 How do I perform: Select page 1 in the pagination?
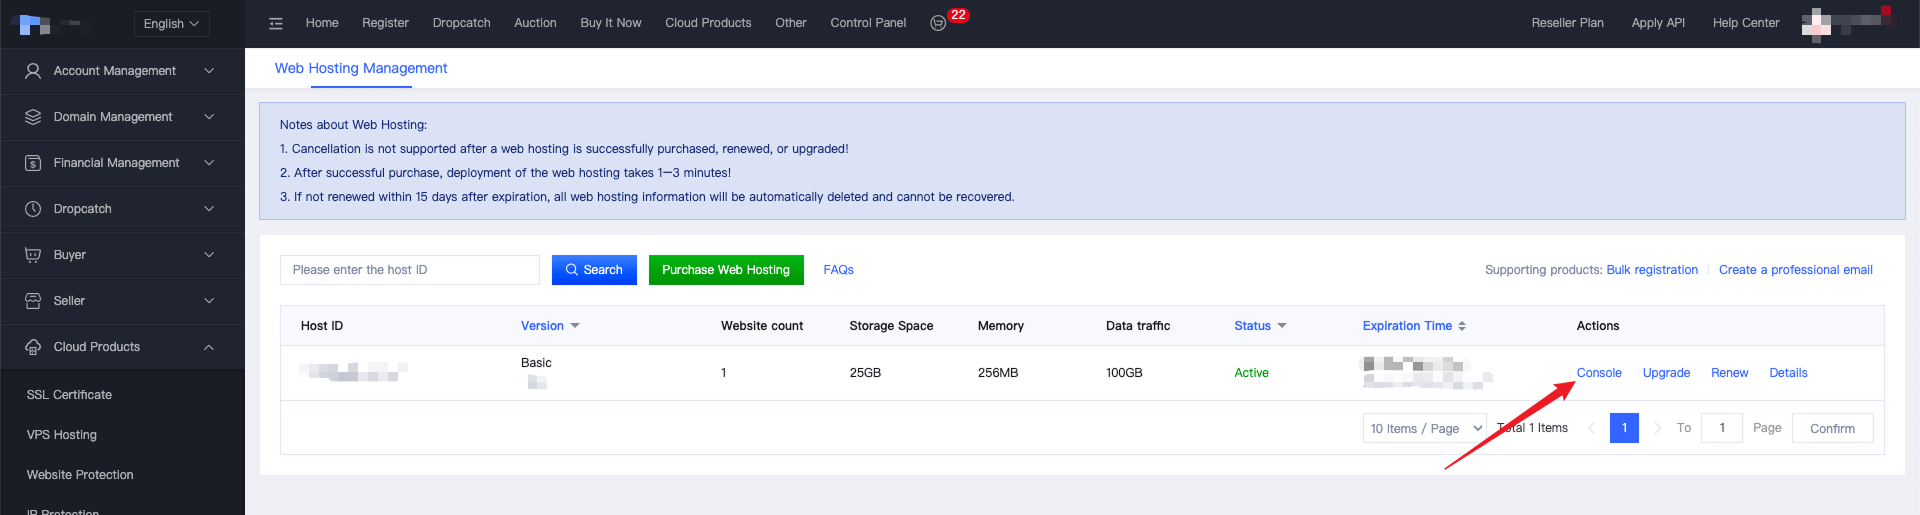coord(1624,428)
